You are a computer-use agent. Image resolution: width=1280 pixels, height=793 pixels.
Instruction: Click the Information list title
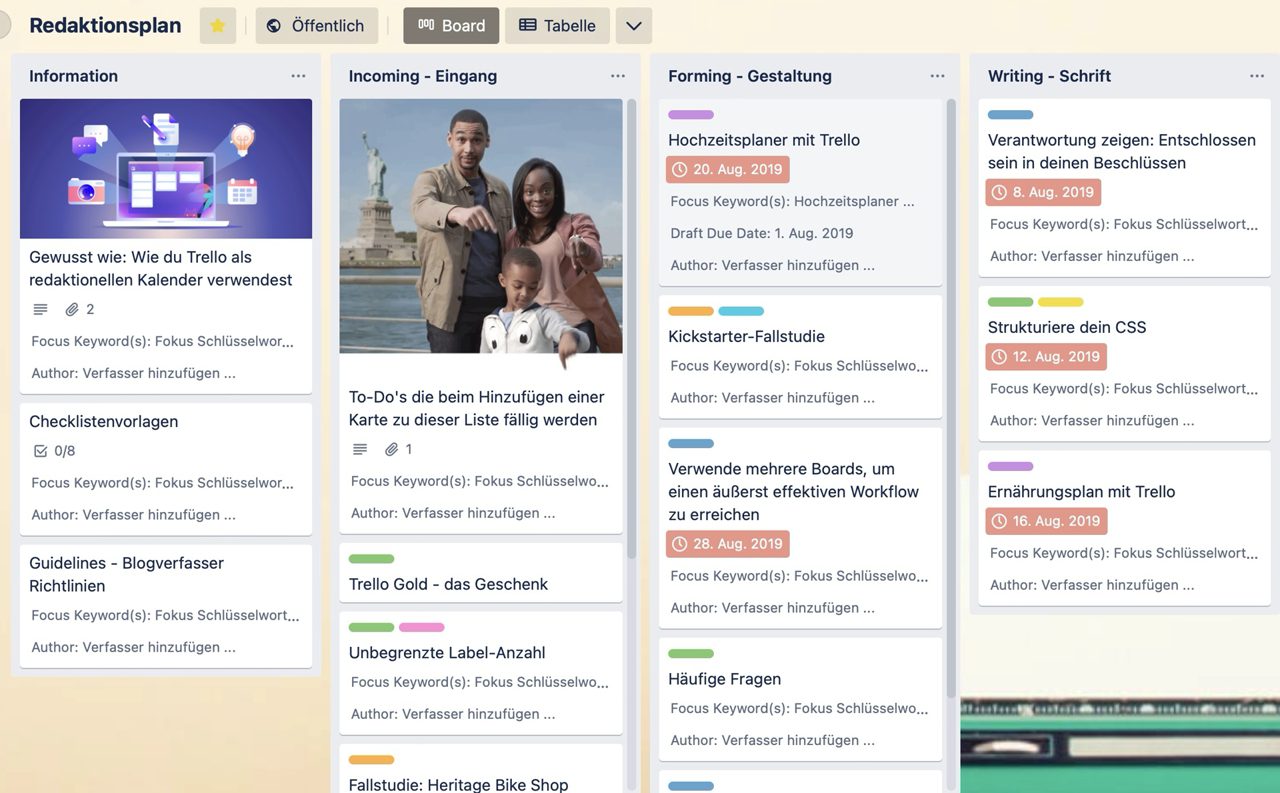click(73, 76)
